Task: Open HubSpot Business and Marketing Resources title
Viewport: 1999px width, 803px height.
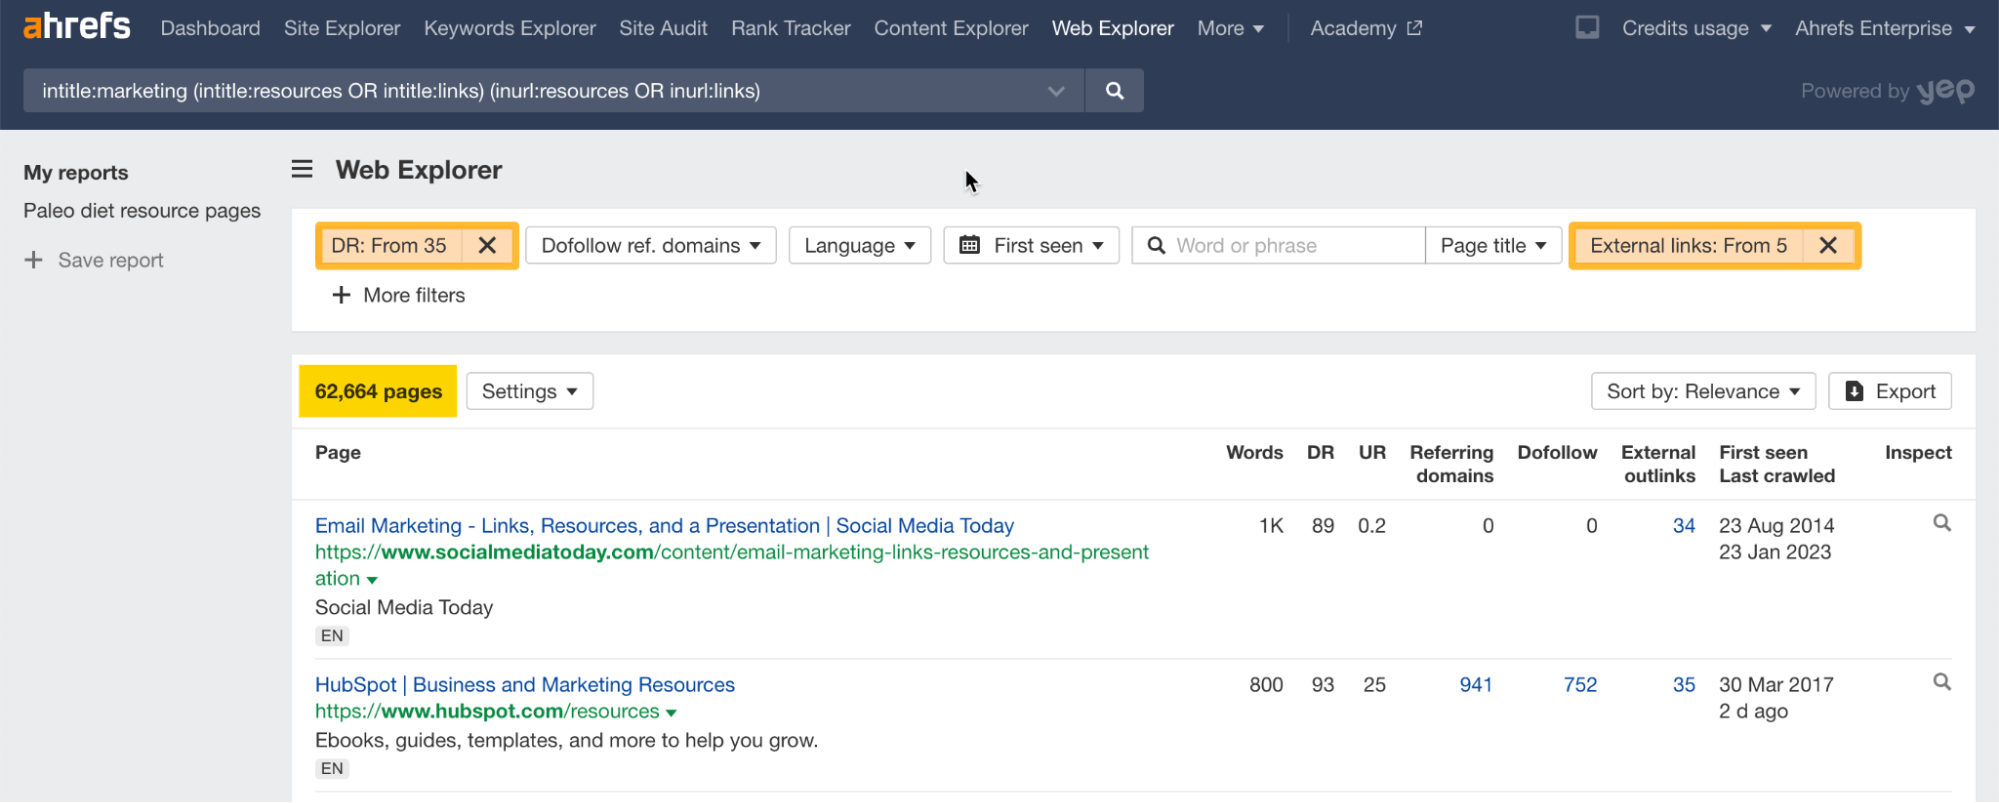Action: point(525,684)
